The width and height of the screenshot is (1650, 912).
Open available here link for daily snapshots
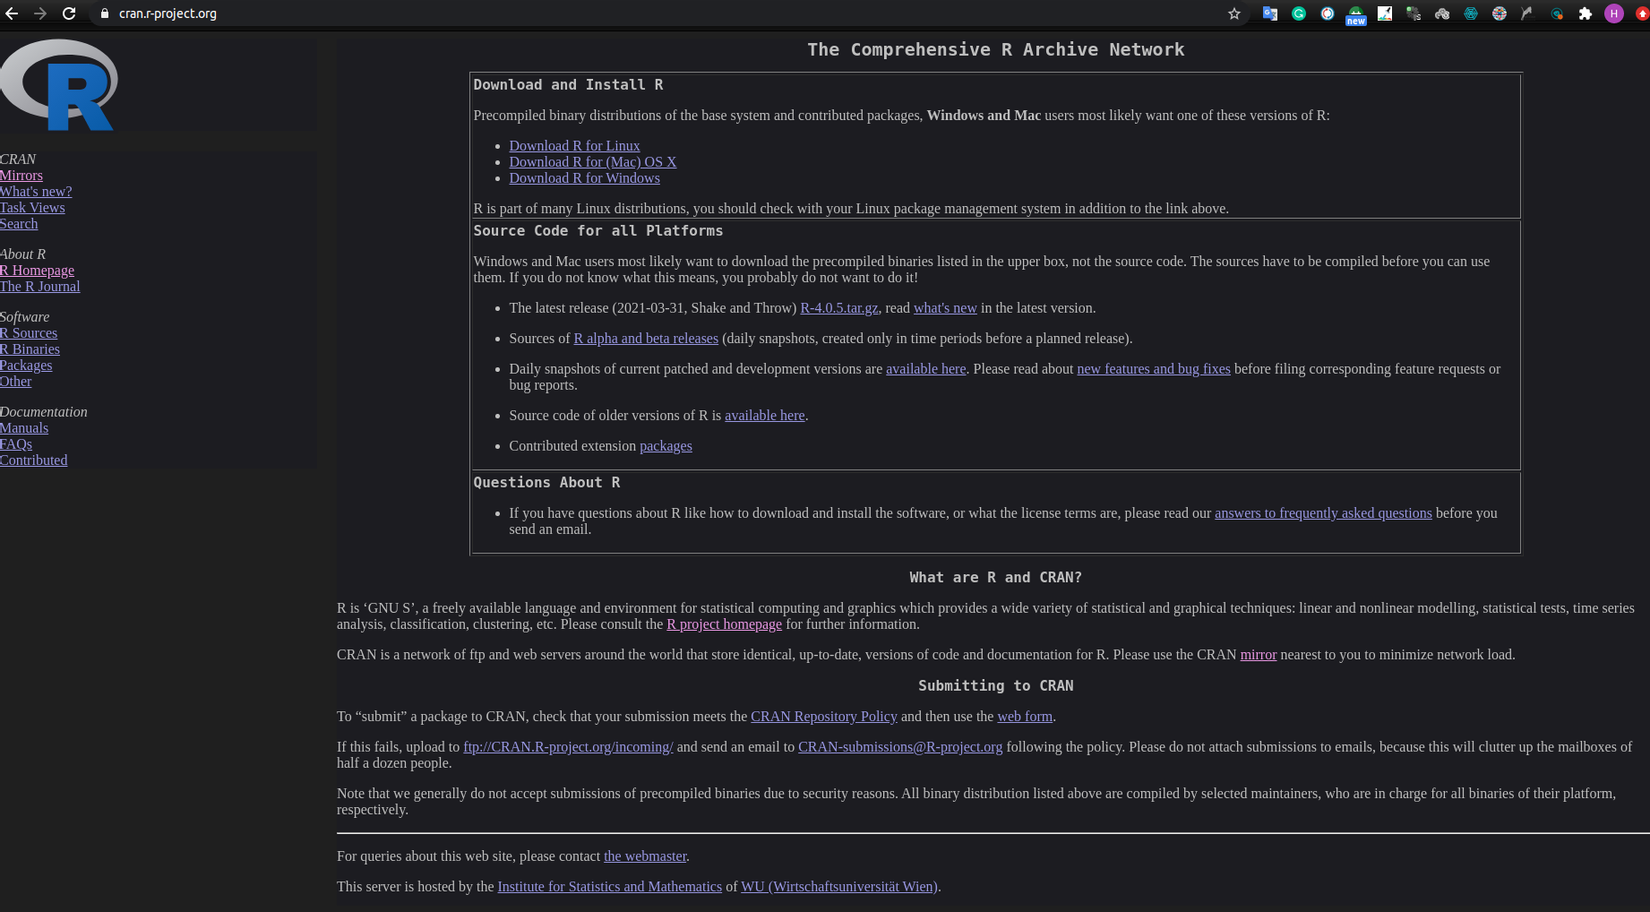click(926, 369)
